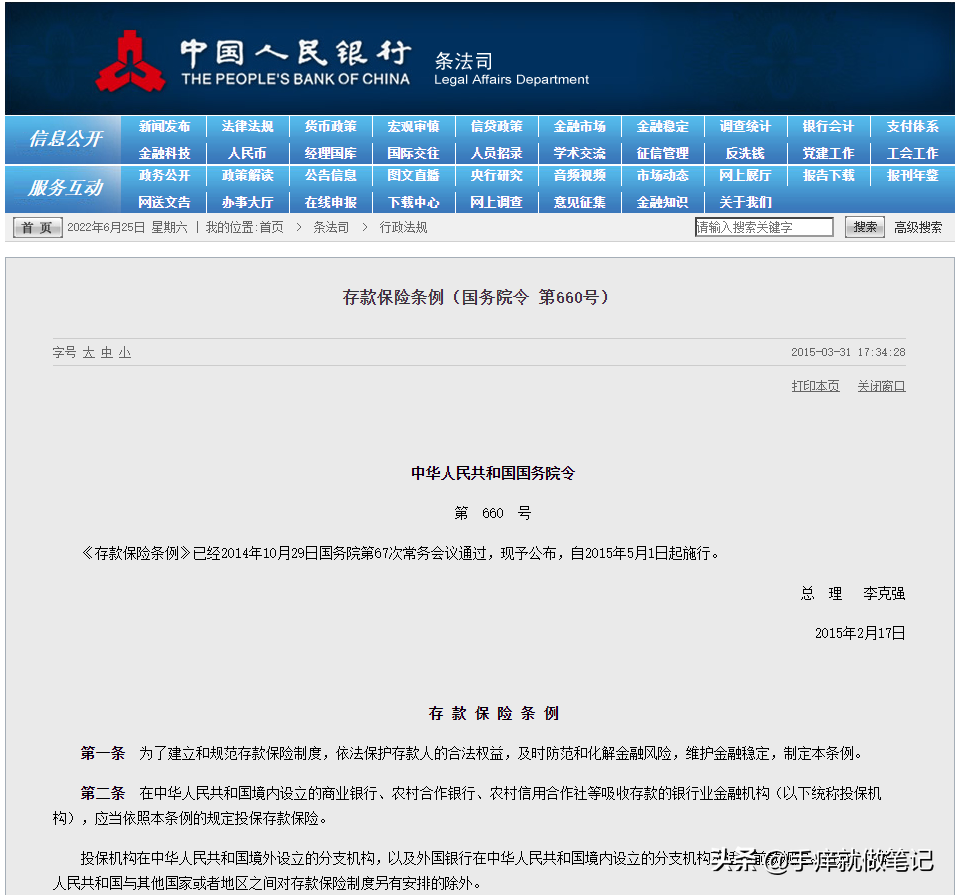Open 调查统计 navigation link
The height and width of the screenshot is (895, 956).
pos(745,126)
